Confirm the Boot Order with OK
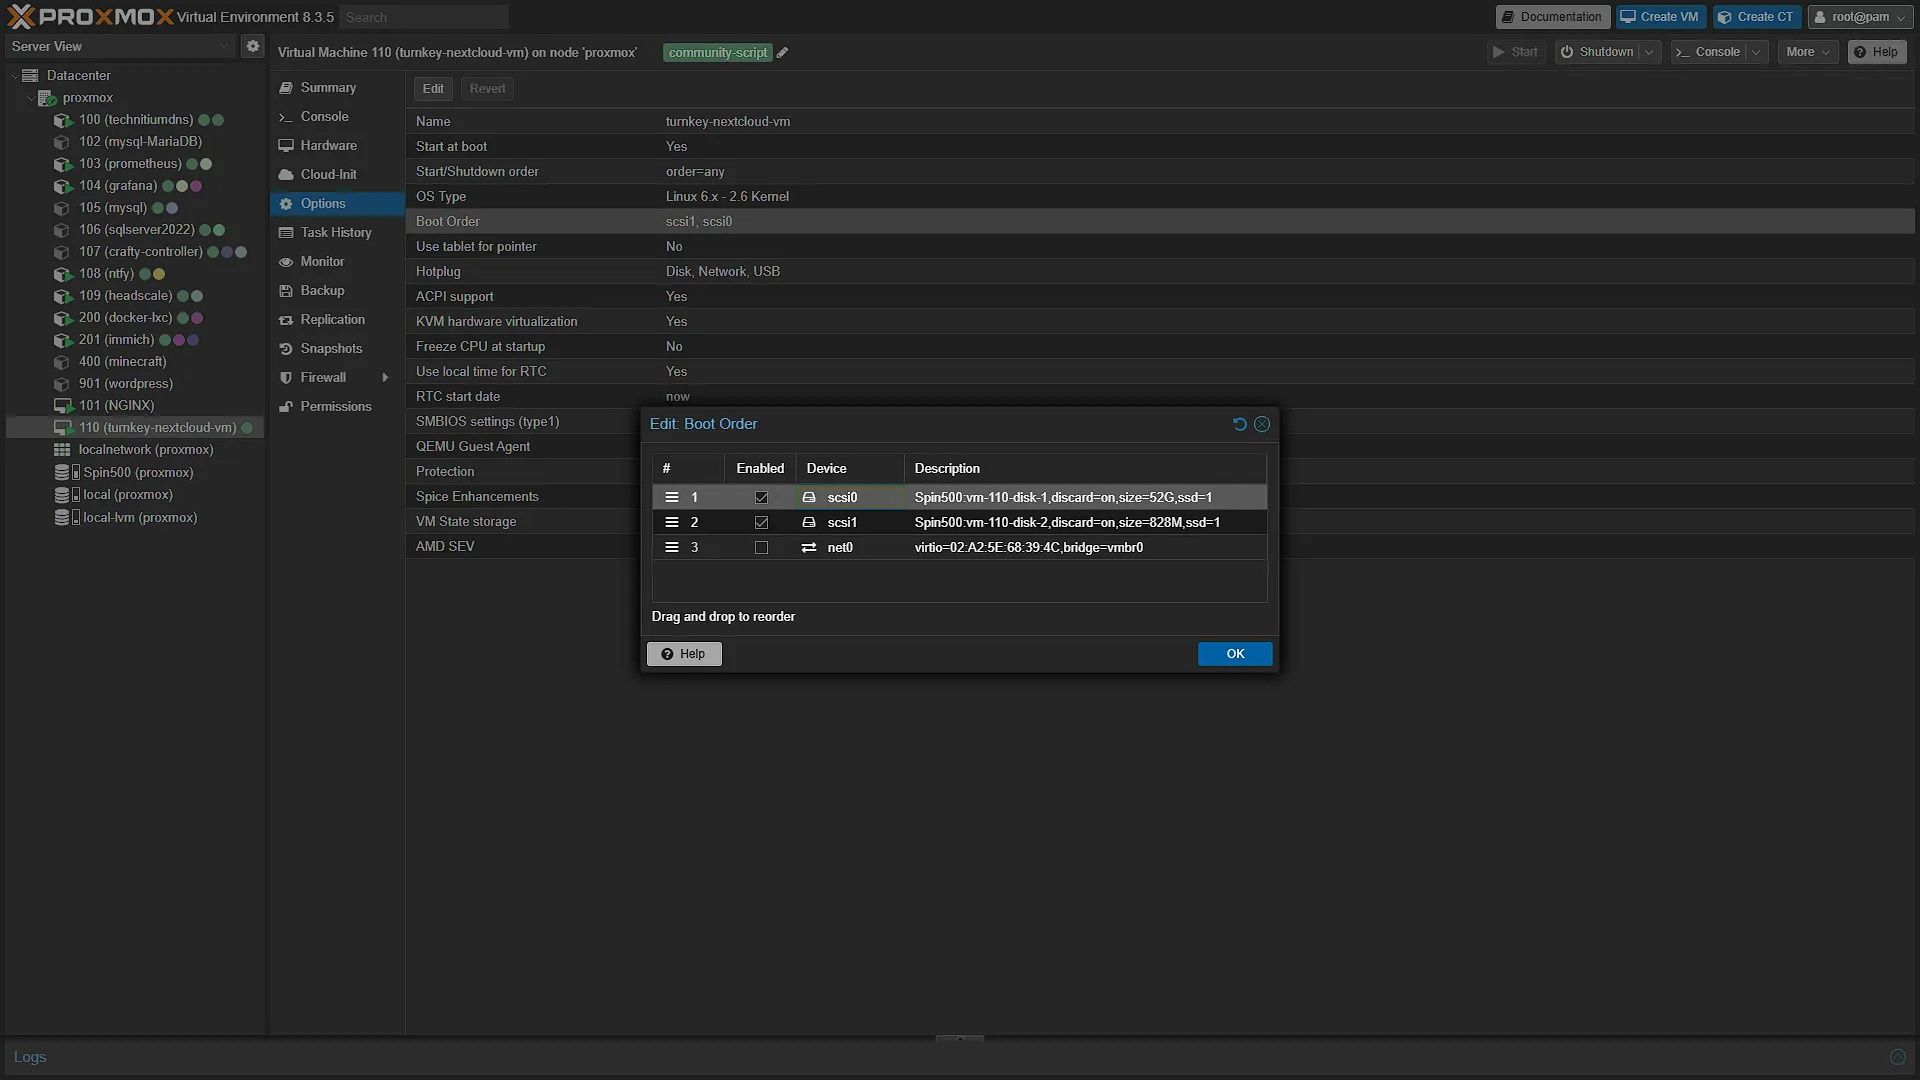 (1235, 654)
